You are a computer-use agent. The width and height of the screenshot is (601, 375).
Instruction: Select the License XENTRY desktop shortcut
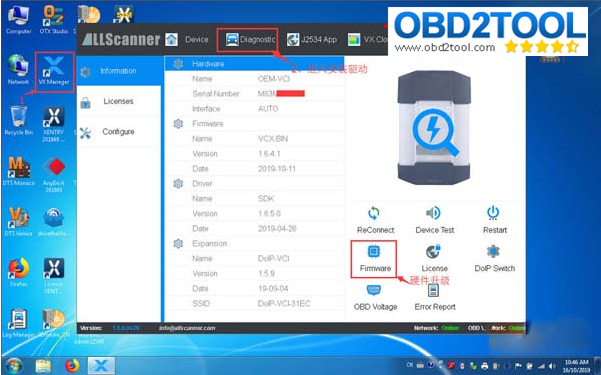(x=54, y=275)
